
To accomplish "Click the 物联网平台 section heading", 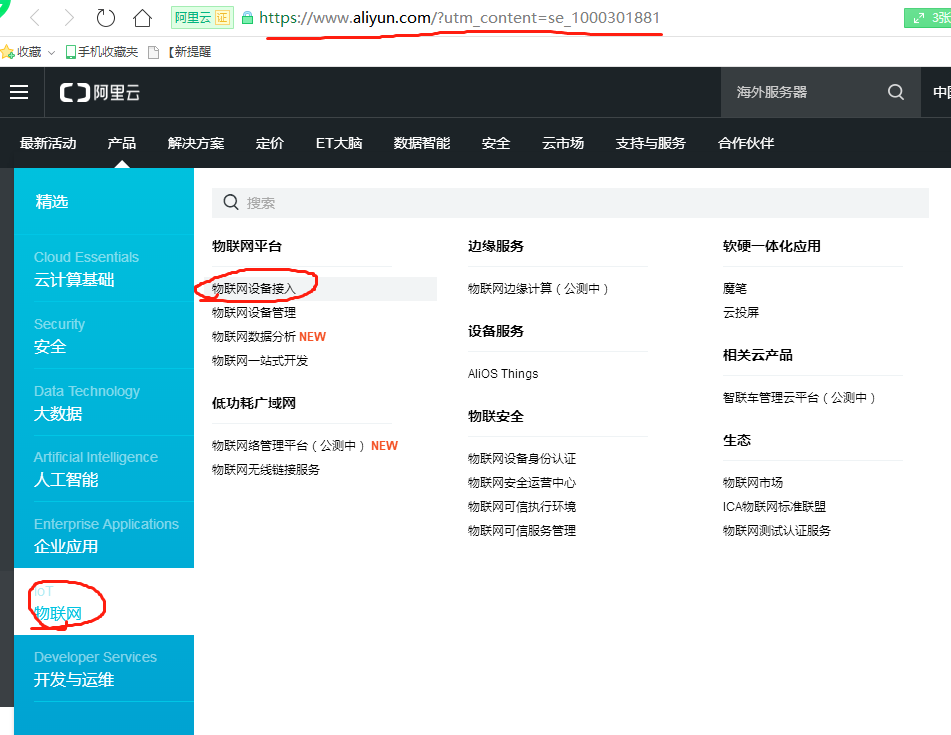I will click(x=247, y=246).
